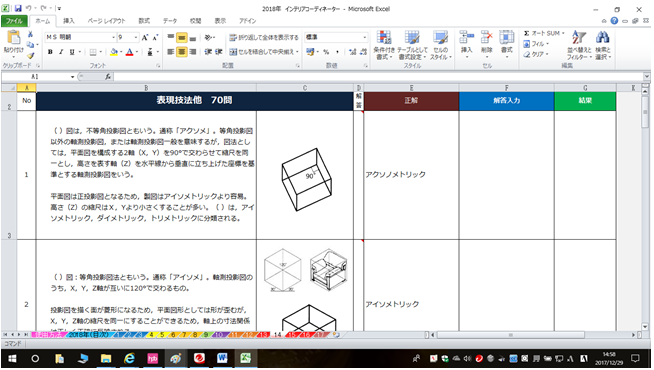The width and height of the screenshot is (654, 370).
Task: Expand the font name dropdown
Action: pyautogui.click(x=113, y=38)
